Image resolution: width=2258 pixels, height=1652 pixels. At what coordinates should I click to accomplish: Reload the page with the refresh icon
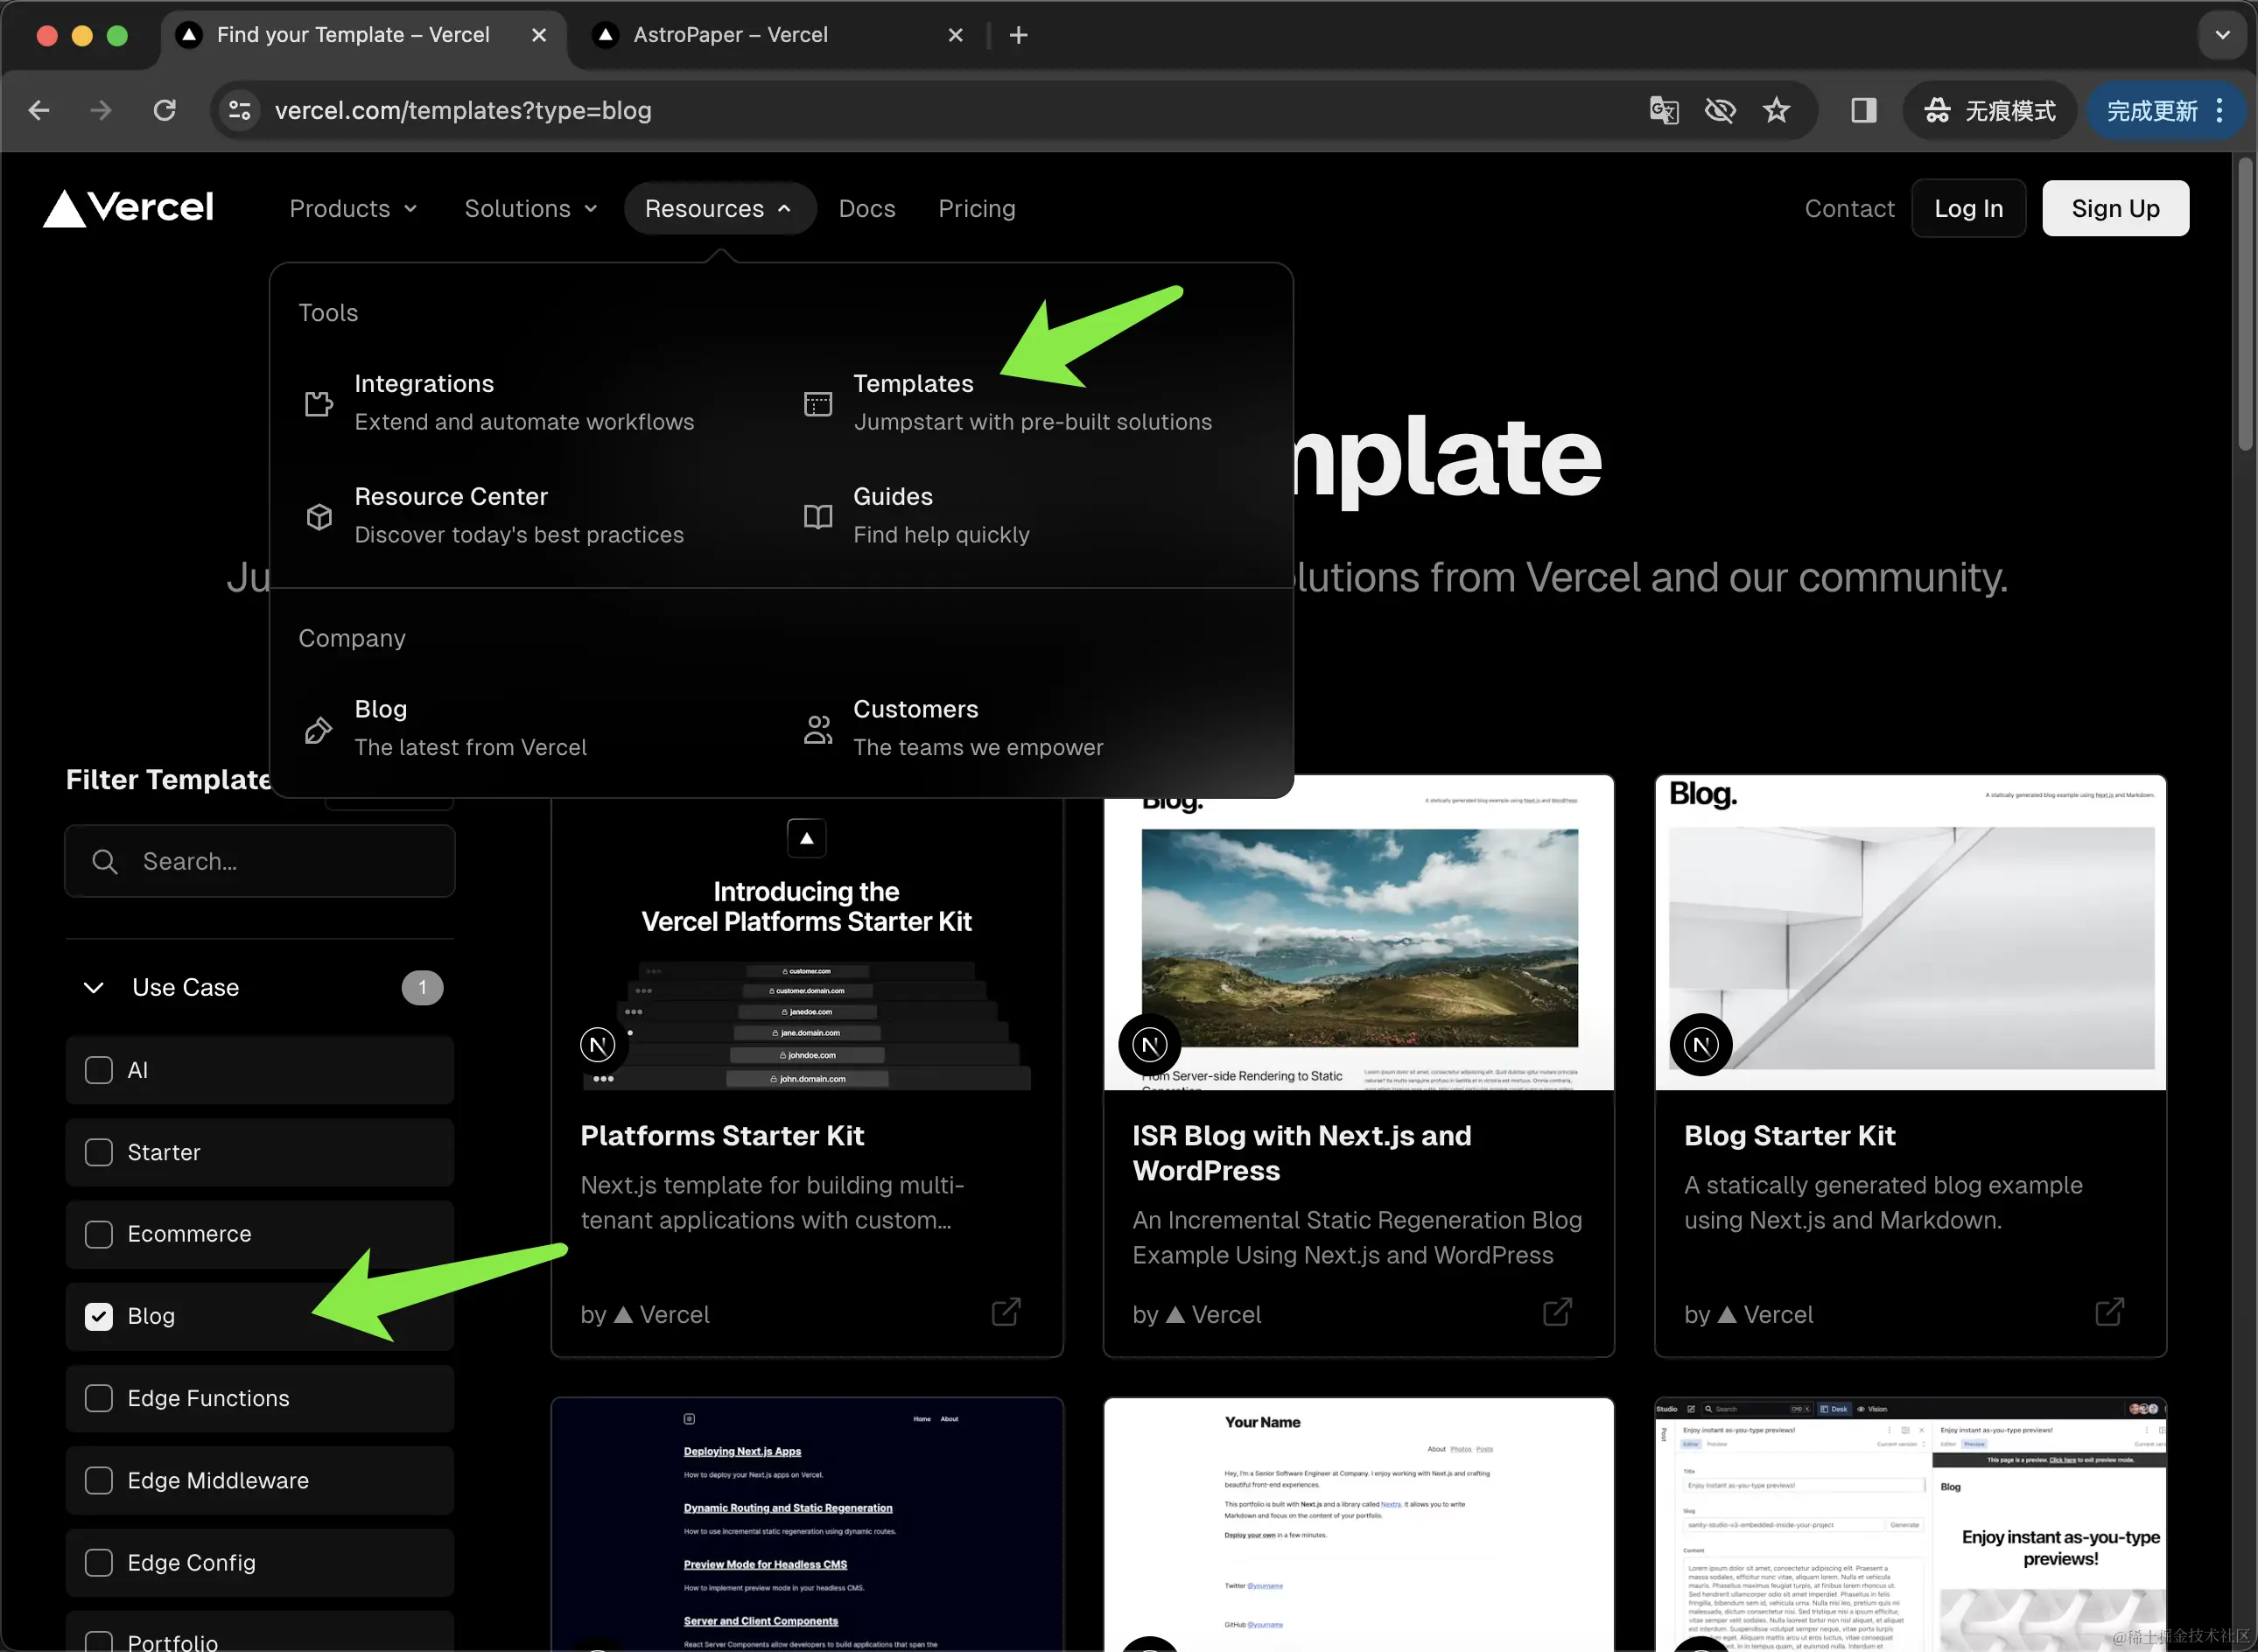pyautogui.click(x=165, y=110)
